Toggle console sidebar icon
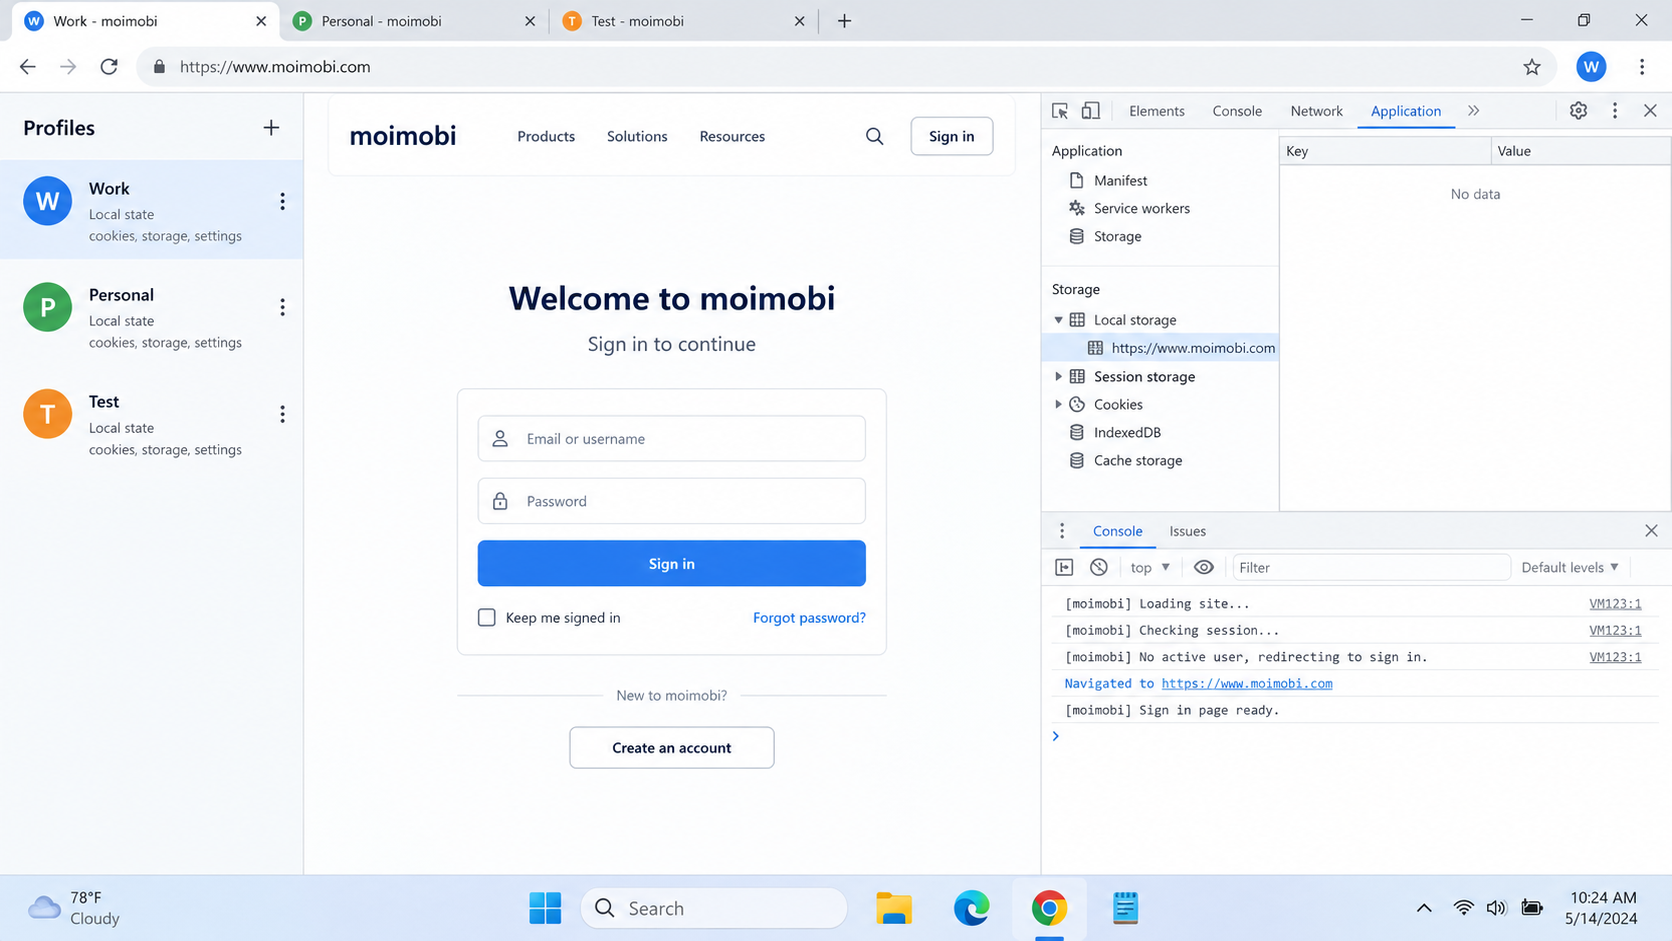Screen dimensions: 1672x941 (1064, 567)
